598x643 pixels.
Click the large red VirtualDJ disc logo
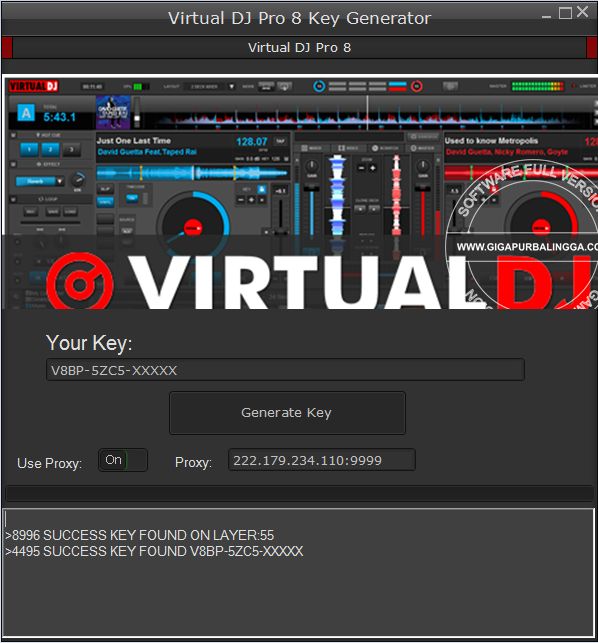[x=80, y=282]
